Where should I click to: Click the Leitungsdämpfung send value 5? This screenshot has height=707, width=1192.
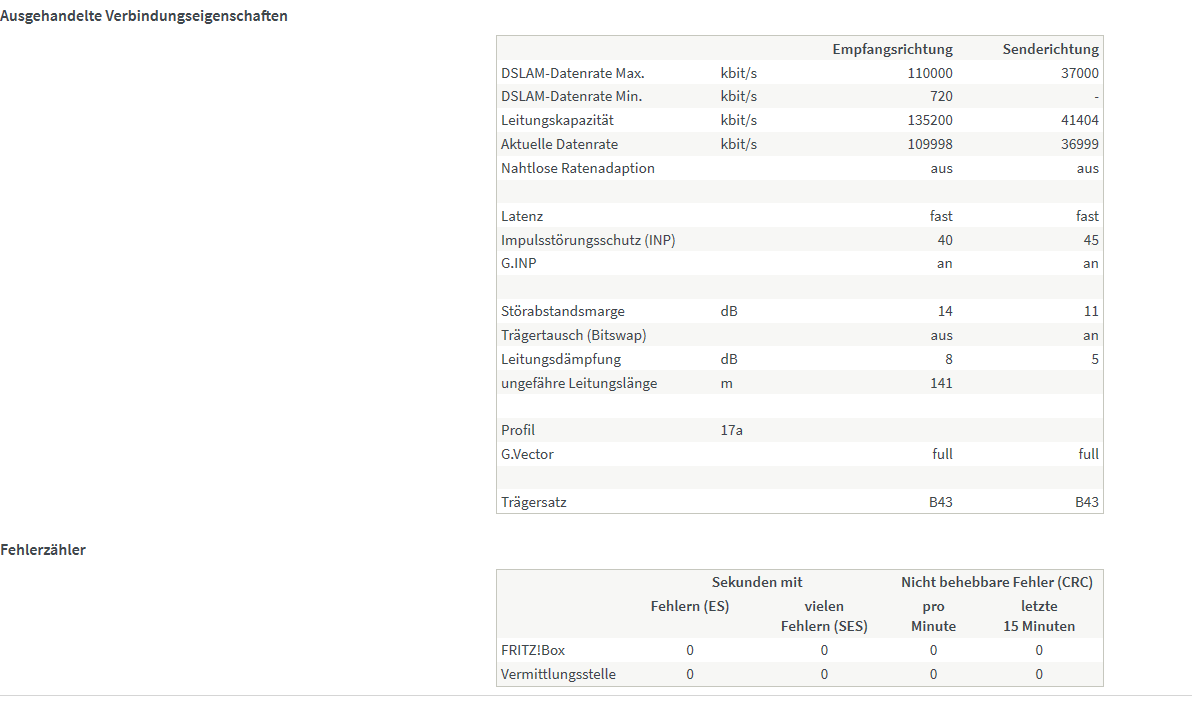coord(1095,359)
